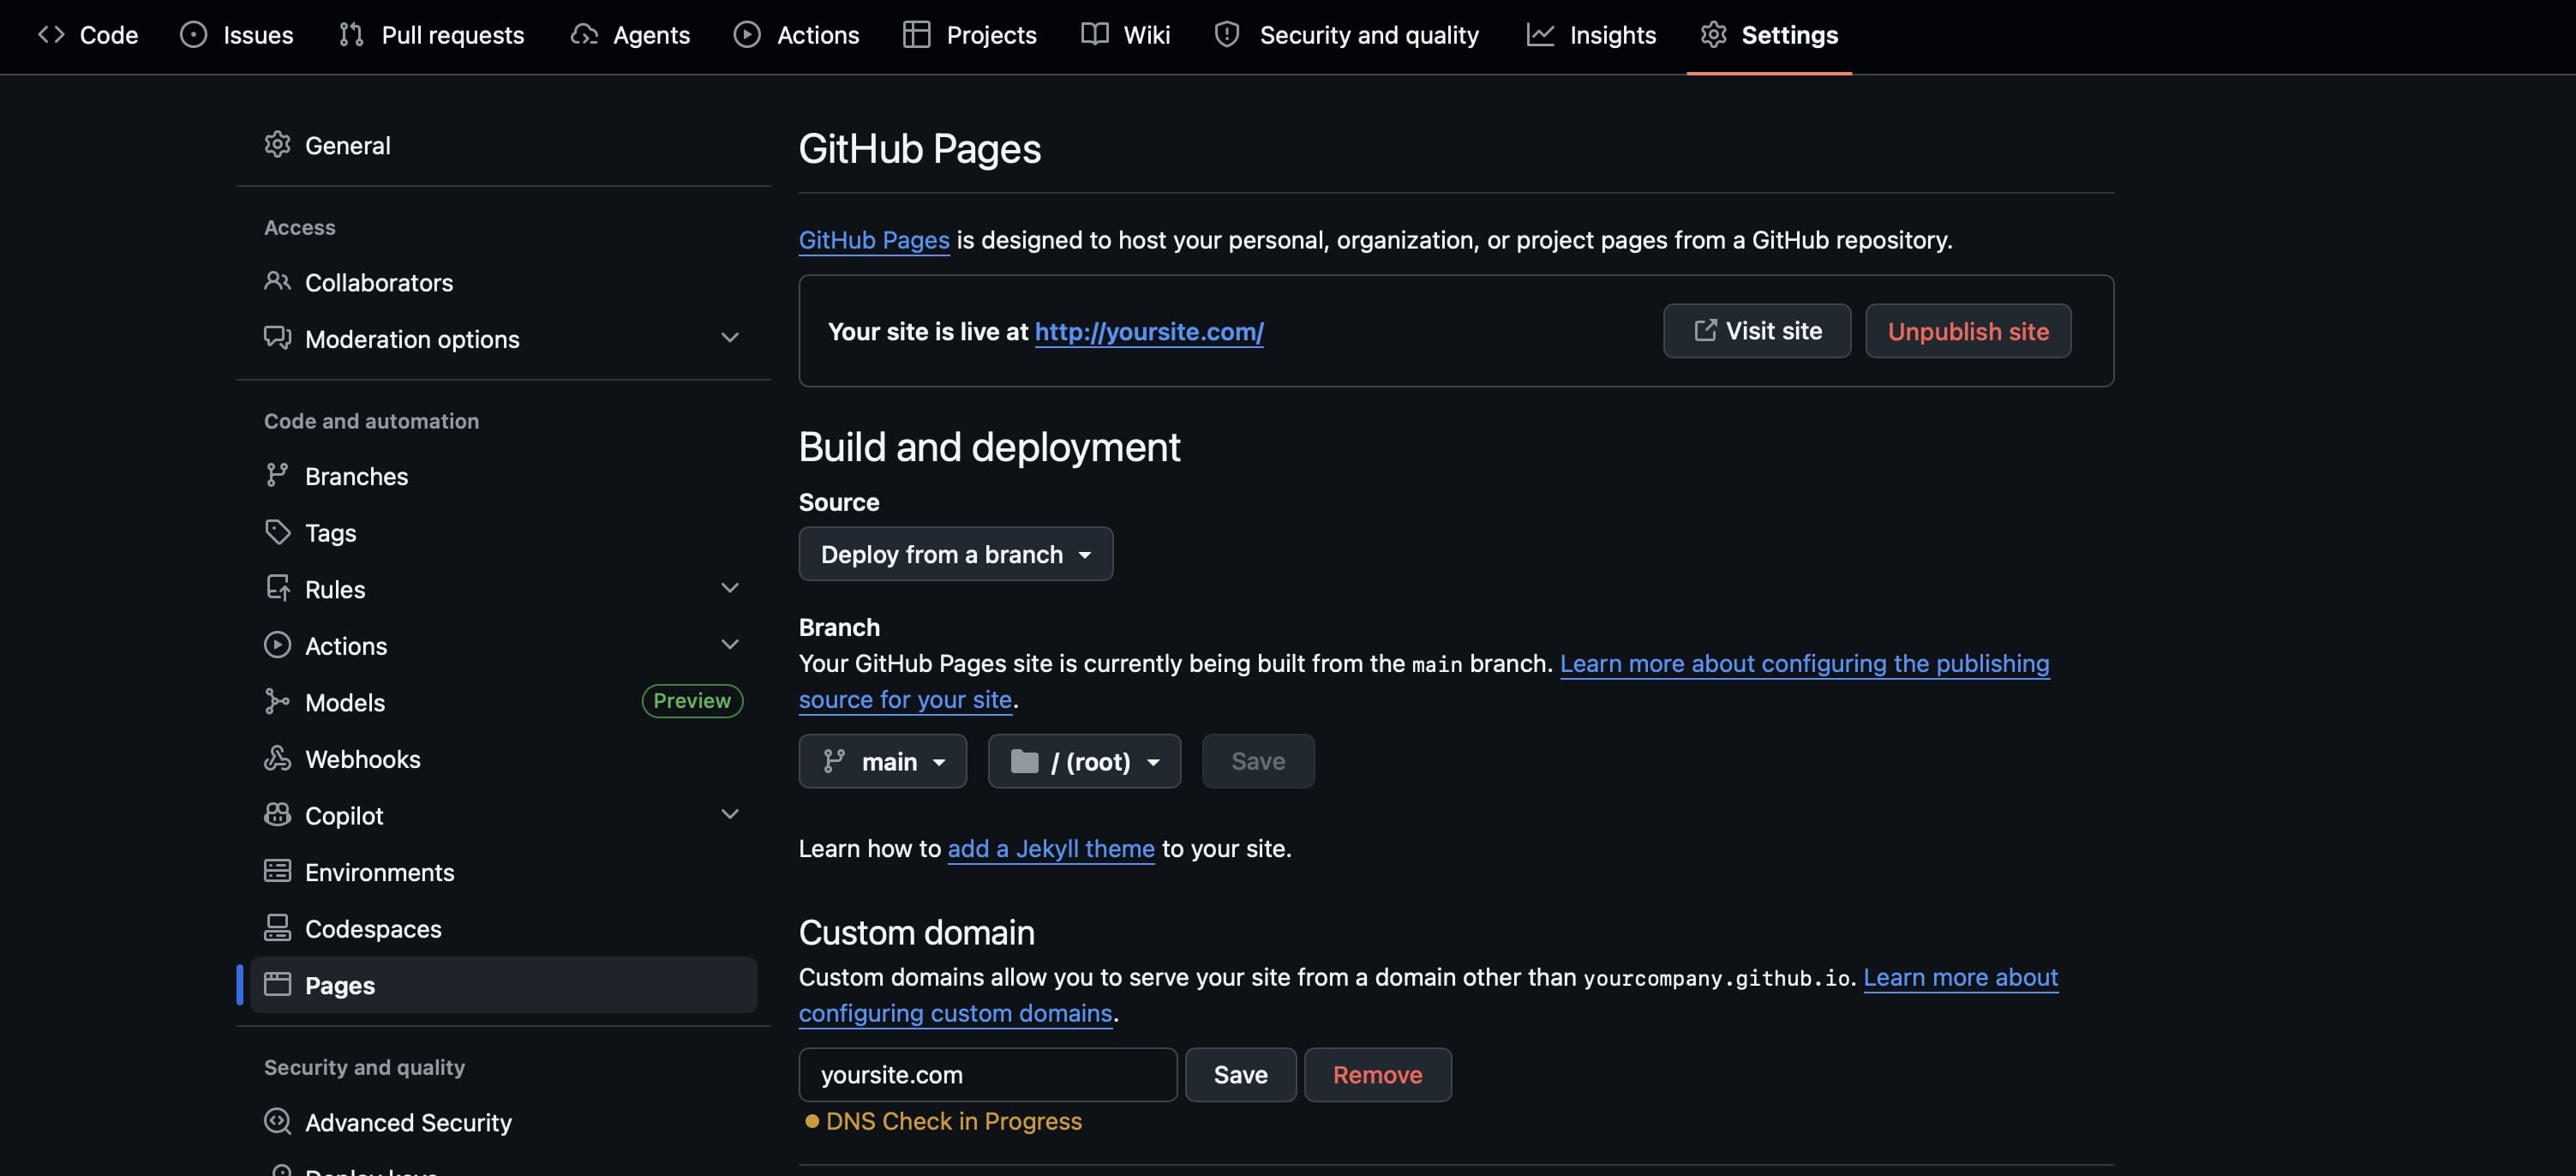Click the Unpublish site button
2576x1176 pixels.
[x=1968, y=331]
